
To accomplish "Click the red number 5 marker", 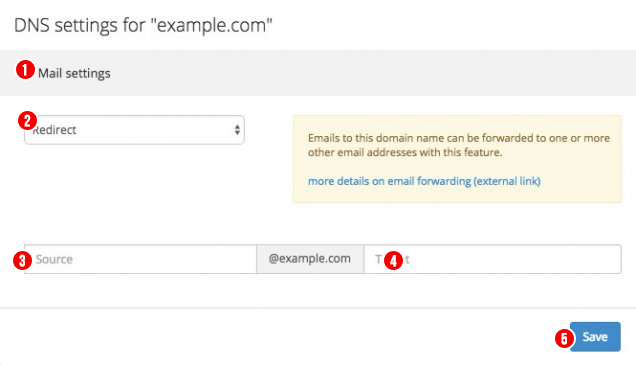I will pos(564,338).
